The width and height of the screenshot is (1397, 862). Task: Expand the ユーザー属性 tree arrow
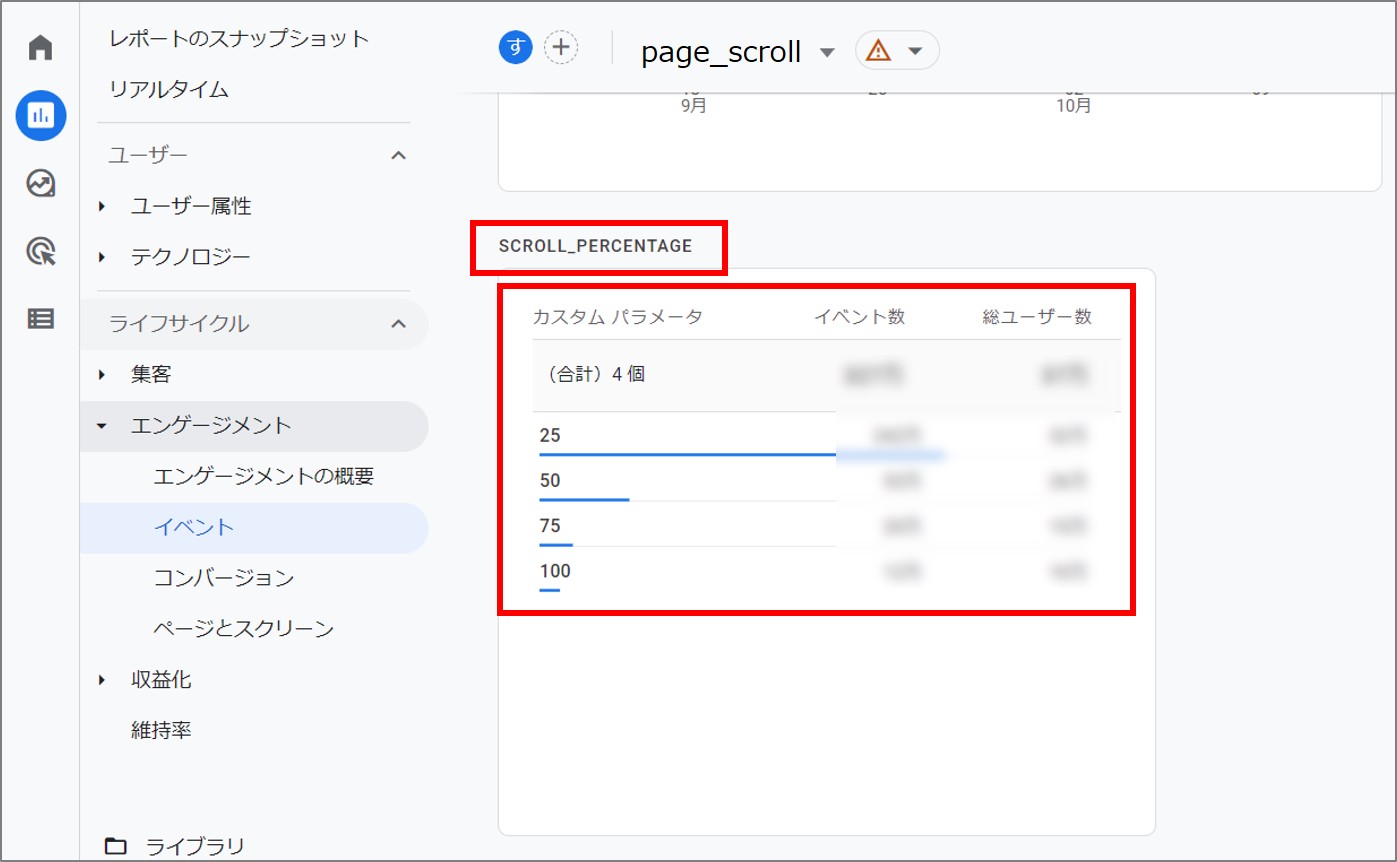pos(101,207)
